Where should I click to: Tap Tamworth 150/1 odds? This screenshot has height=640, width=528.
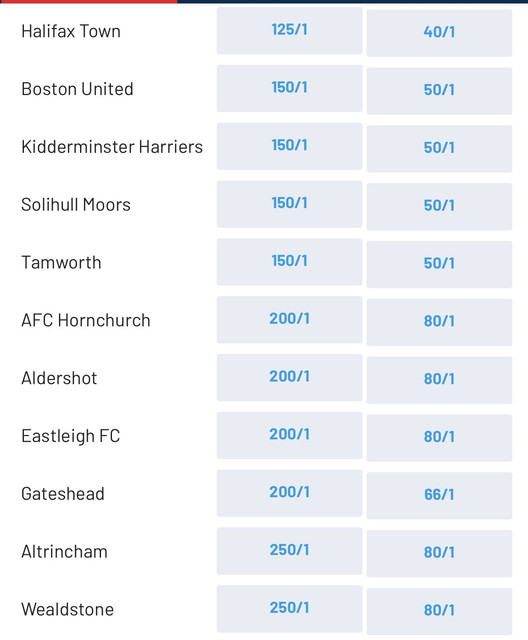(289, 262)
